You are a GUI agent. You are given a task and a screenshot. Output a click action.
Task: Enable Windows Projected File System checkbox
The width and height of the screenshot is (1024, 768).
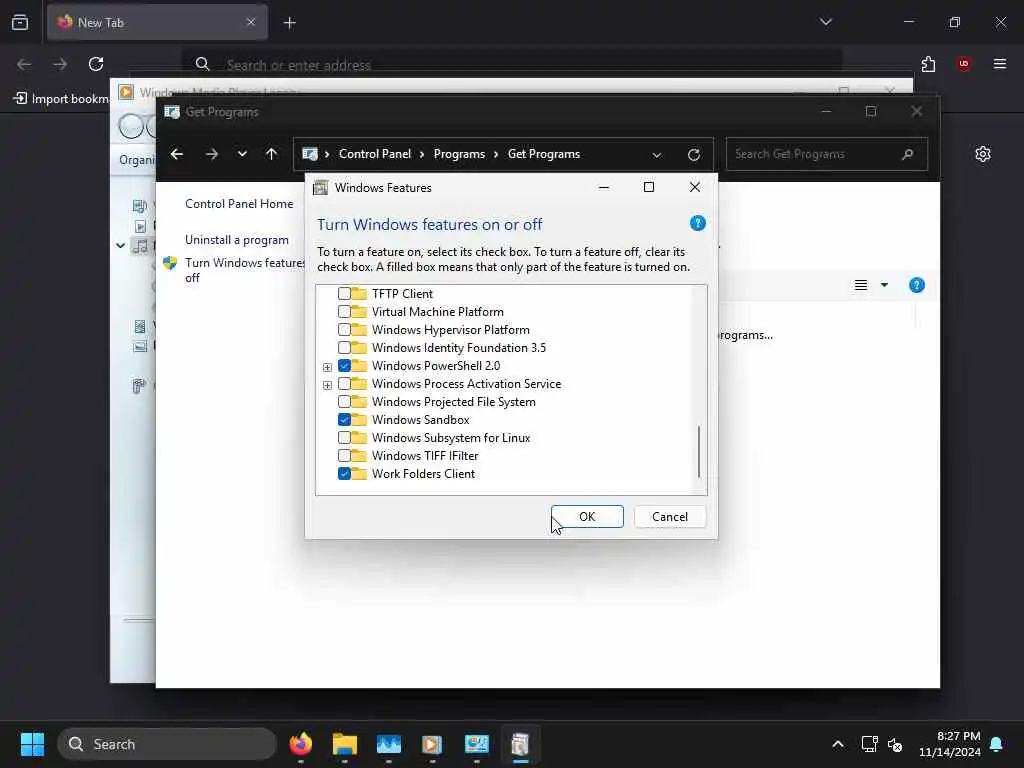[x=344, y=402]
